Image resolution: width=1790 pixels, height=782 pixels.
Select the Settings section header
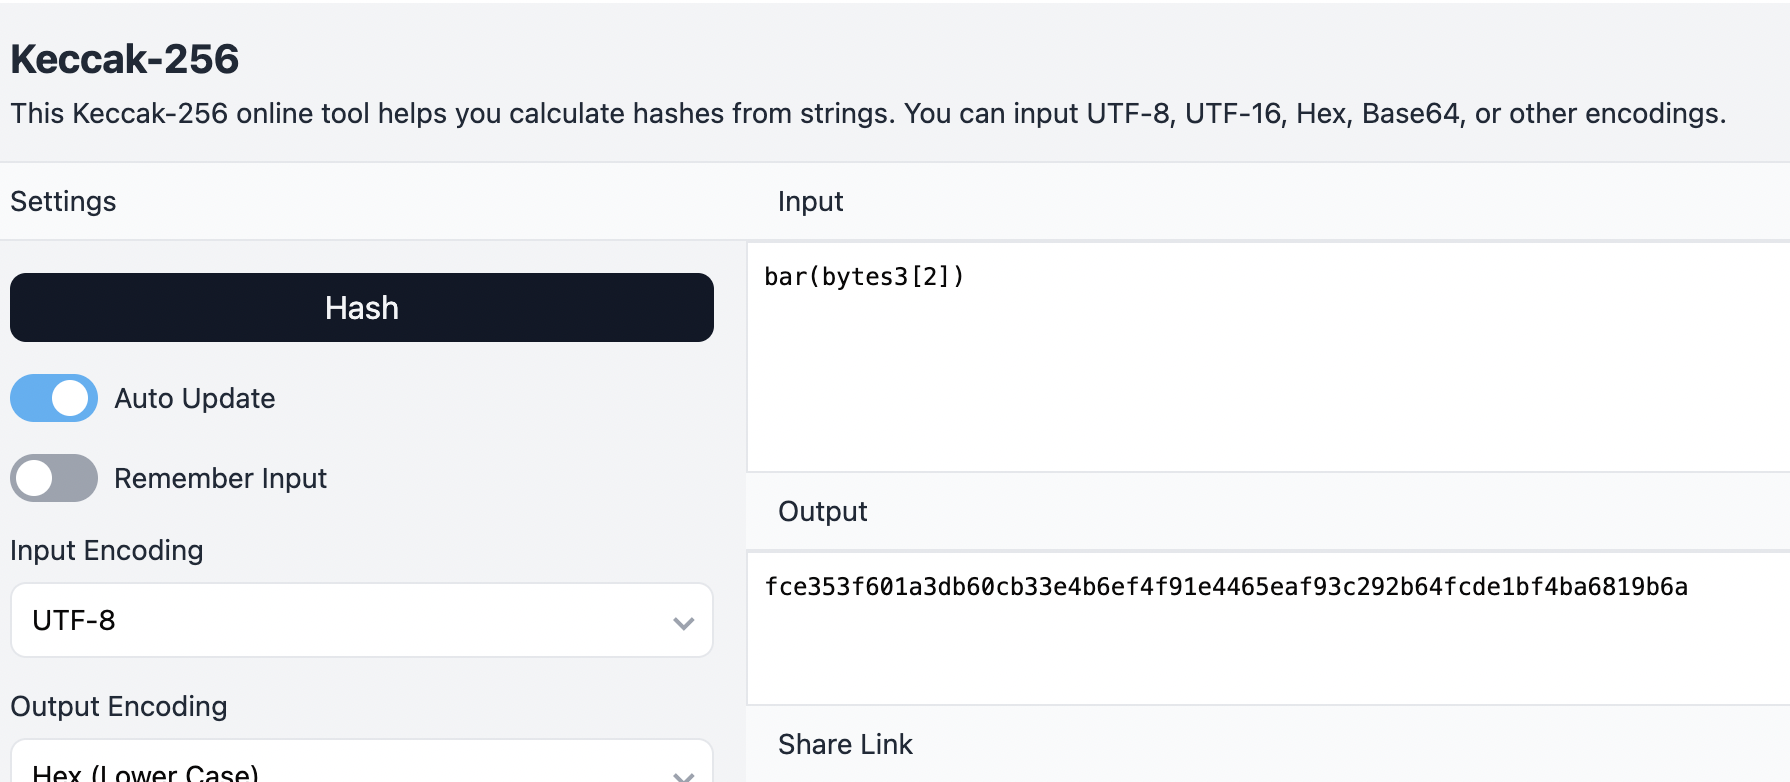[x=63, y=201]
